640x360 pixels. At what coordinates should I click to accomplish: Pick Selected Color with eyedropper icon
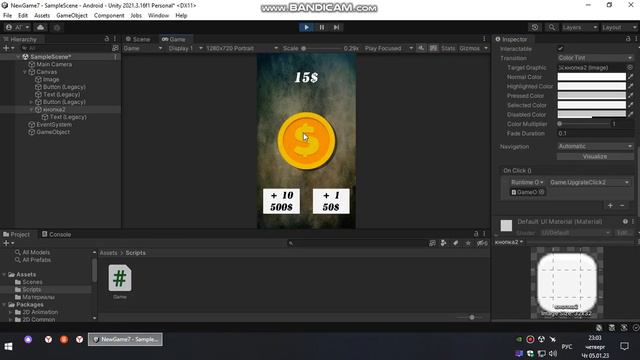[631, 105]
